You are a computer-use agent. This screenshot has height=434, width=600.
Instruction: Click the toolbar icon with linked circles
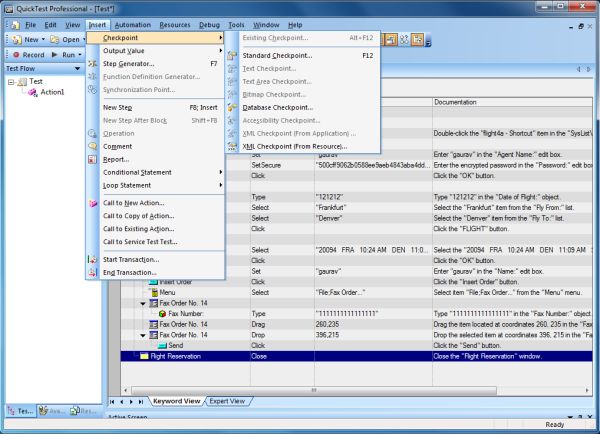[404, 39]
